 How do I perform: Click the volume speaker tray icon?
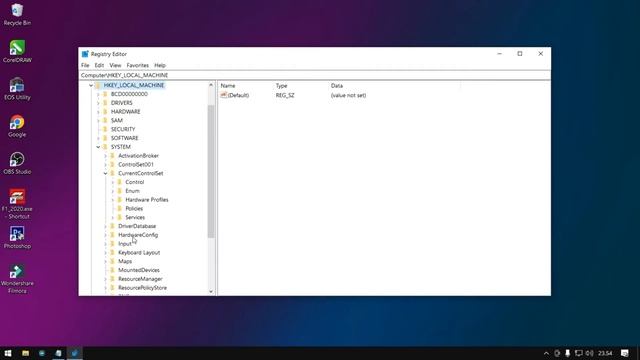tap(589, 353)
